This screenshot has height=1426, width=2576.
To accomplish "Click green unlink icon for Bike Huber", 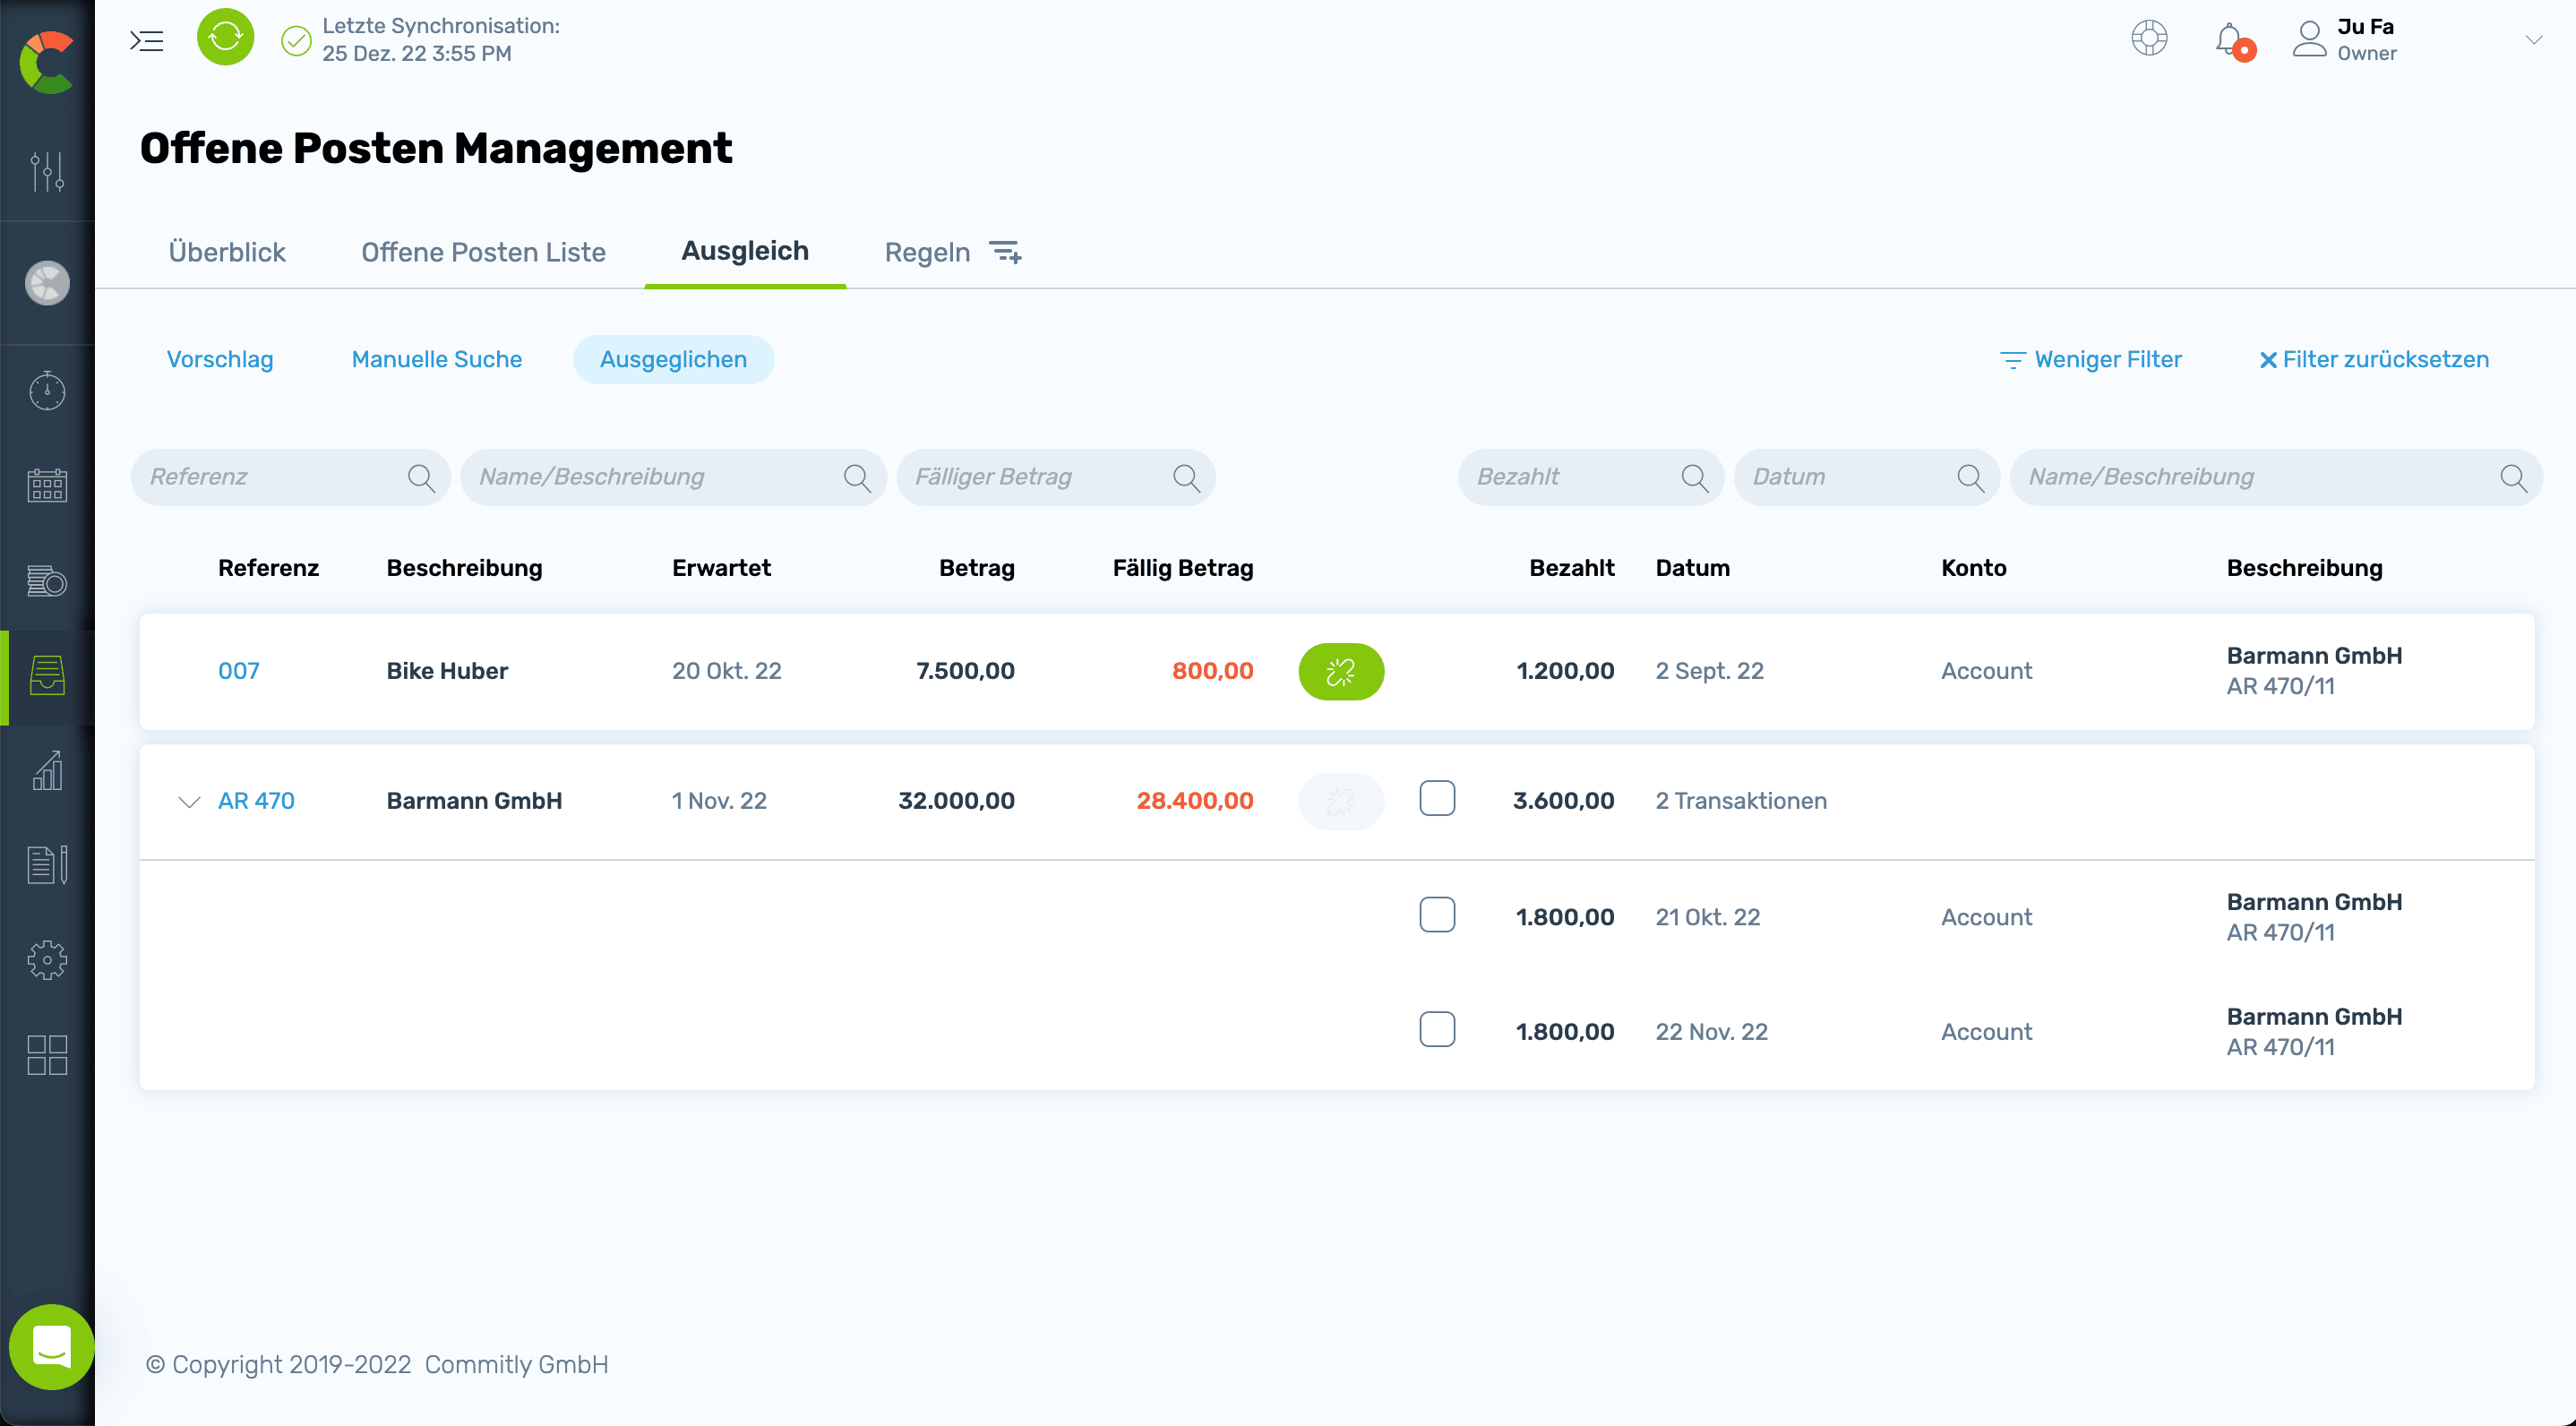I will click(1340, 672).
